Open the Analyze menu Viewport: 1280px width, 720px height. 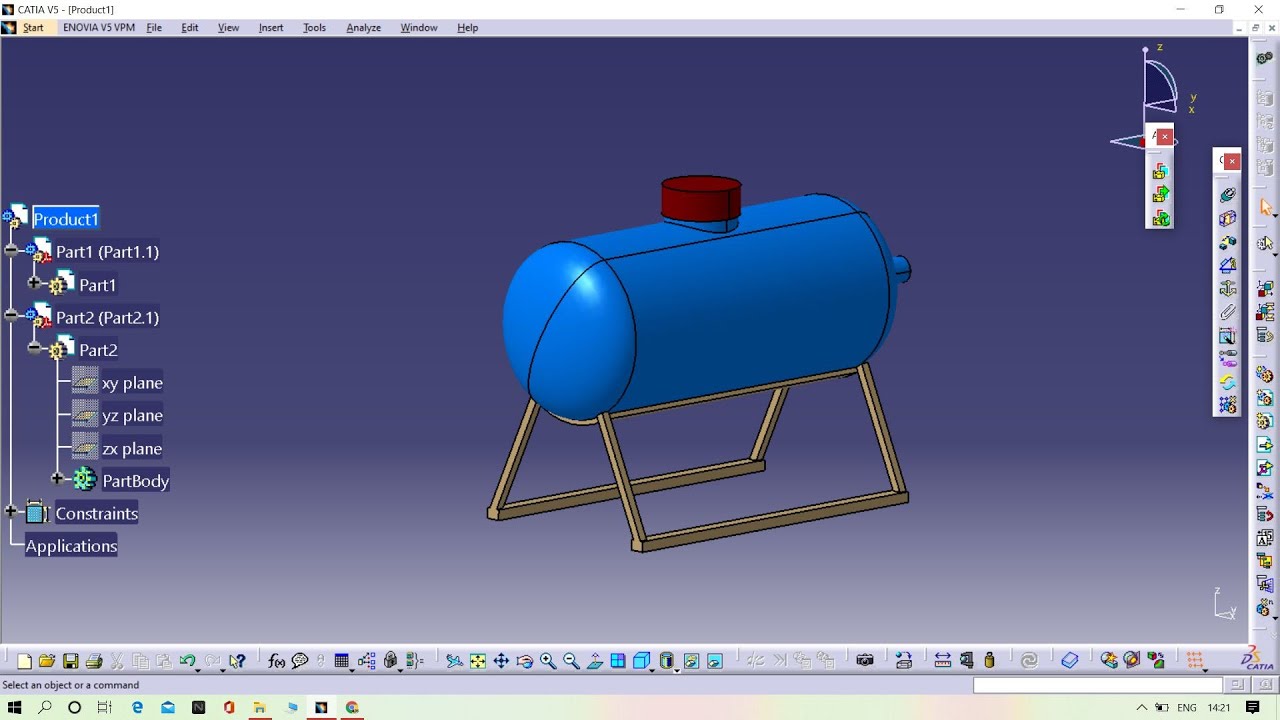(x=363, y=27)
